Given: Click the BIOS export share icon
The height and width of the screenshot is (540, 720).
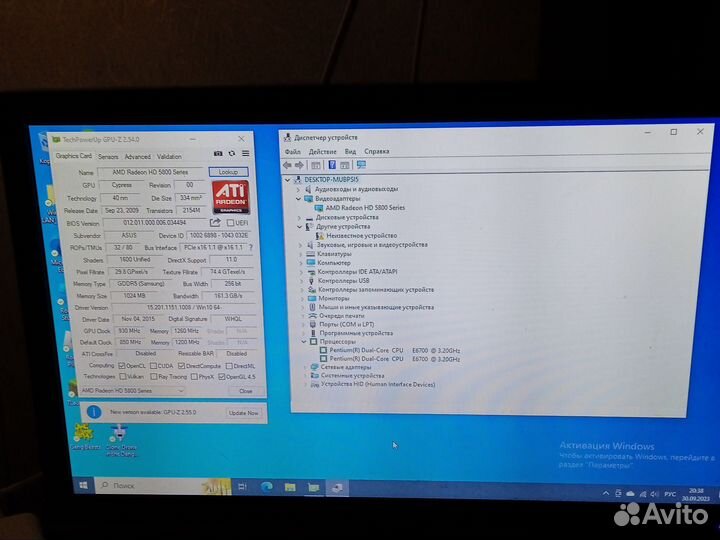Looking at the screenshot, I should 215,223.
